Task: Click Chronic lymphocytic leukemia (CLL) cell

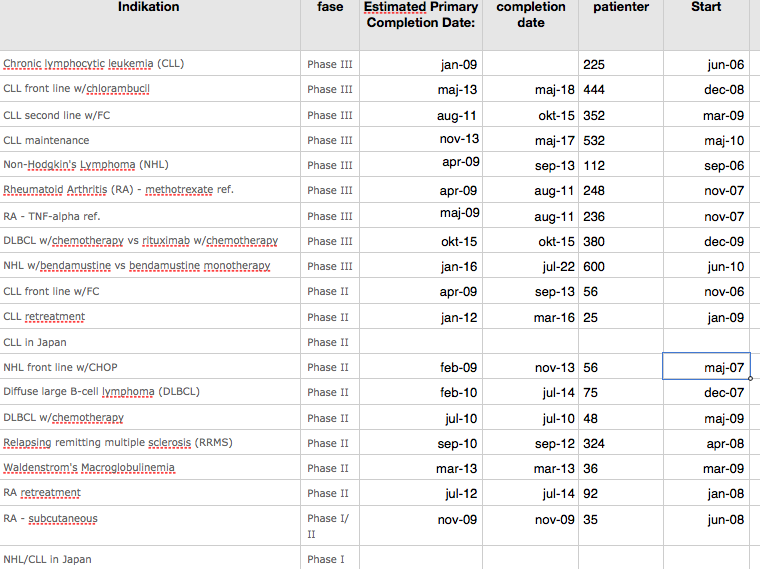Action: pos(150,63)
